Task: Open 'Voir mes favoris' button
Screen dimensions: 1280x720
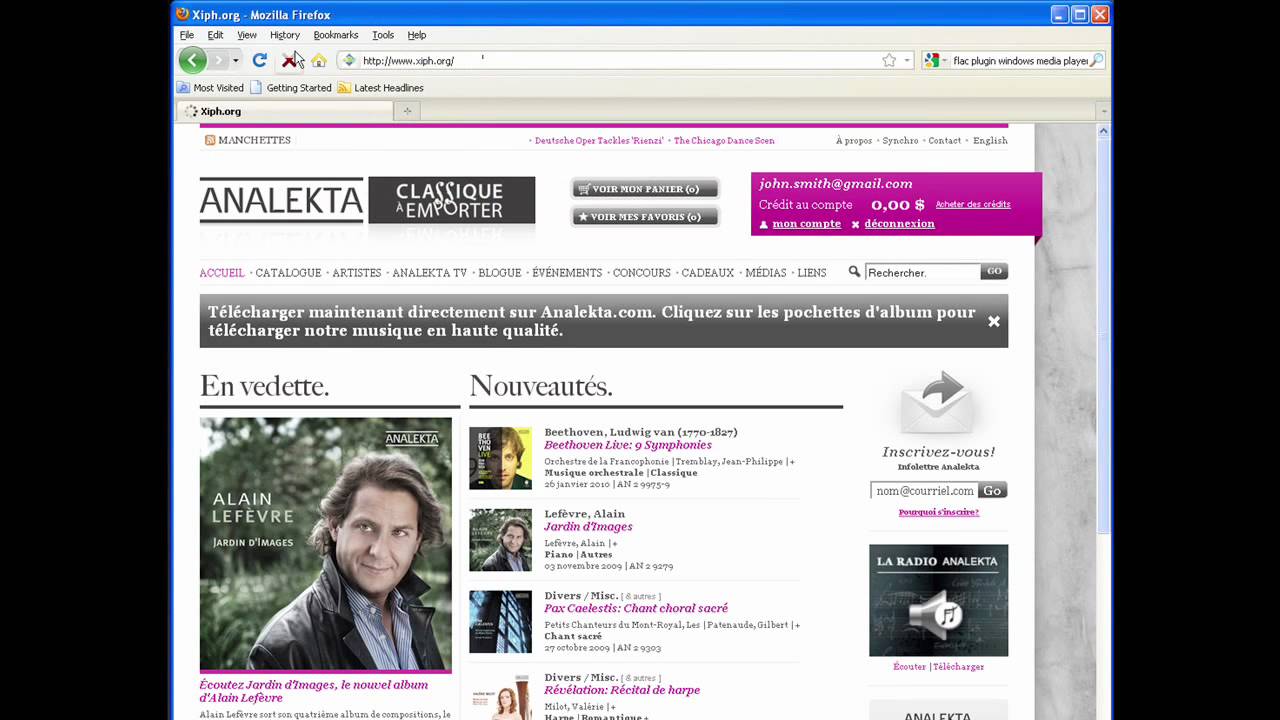Action: tap(645, 217)
